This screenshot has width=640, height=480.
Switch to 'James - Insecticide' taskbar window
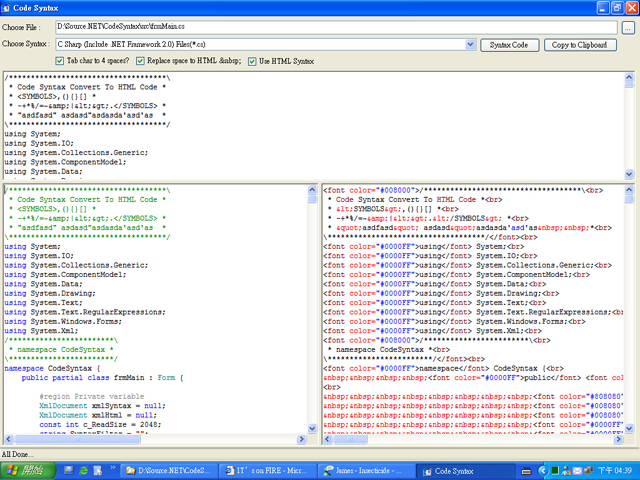click(x=366, y=471)
